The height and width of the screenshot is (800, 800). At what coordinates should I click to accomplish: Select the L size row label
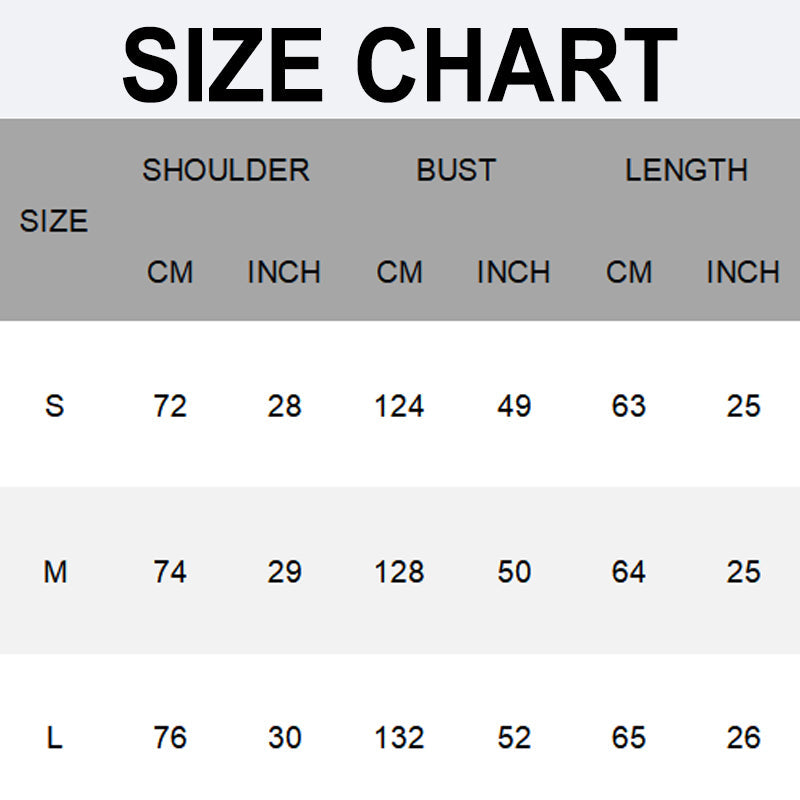tap(55, 738)
